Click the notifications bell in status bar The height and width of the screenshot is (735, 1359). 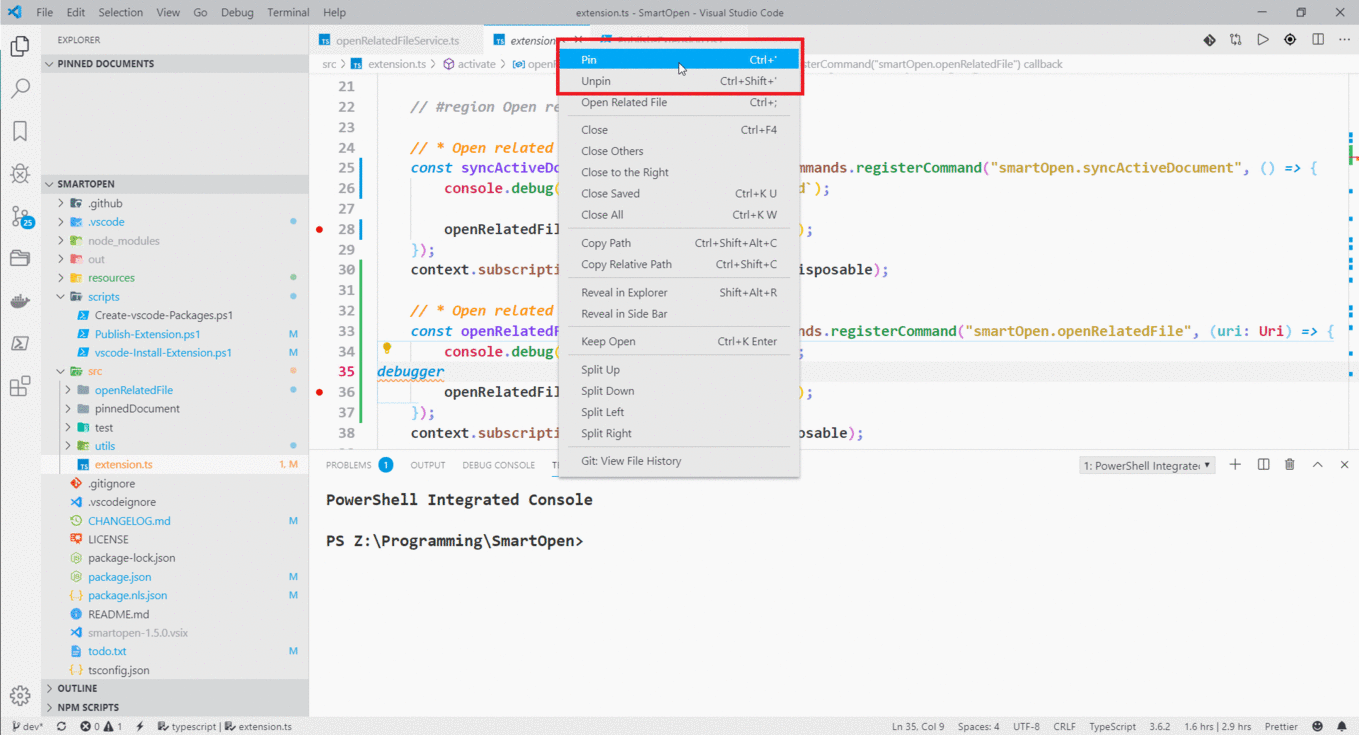tap(1343, 727)
